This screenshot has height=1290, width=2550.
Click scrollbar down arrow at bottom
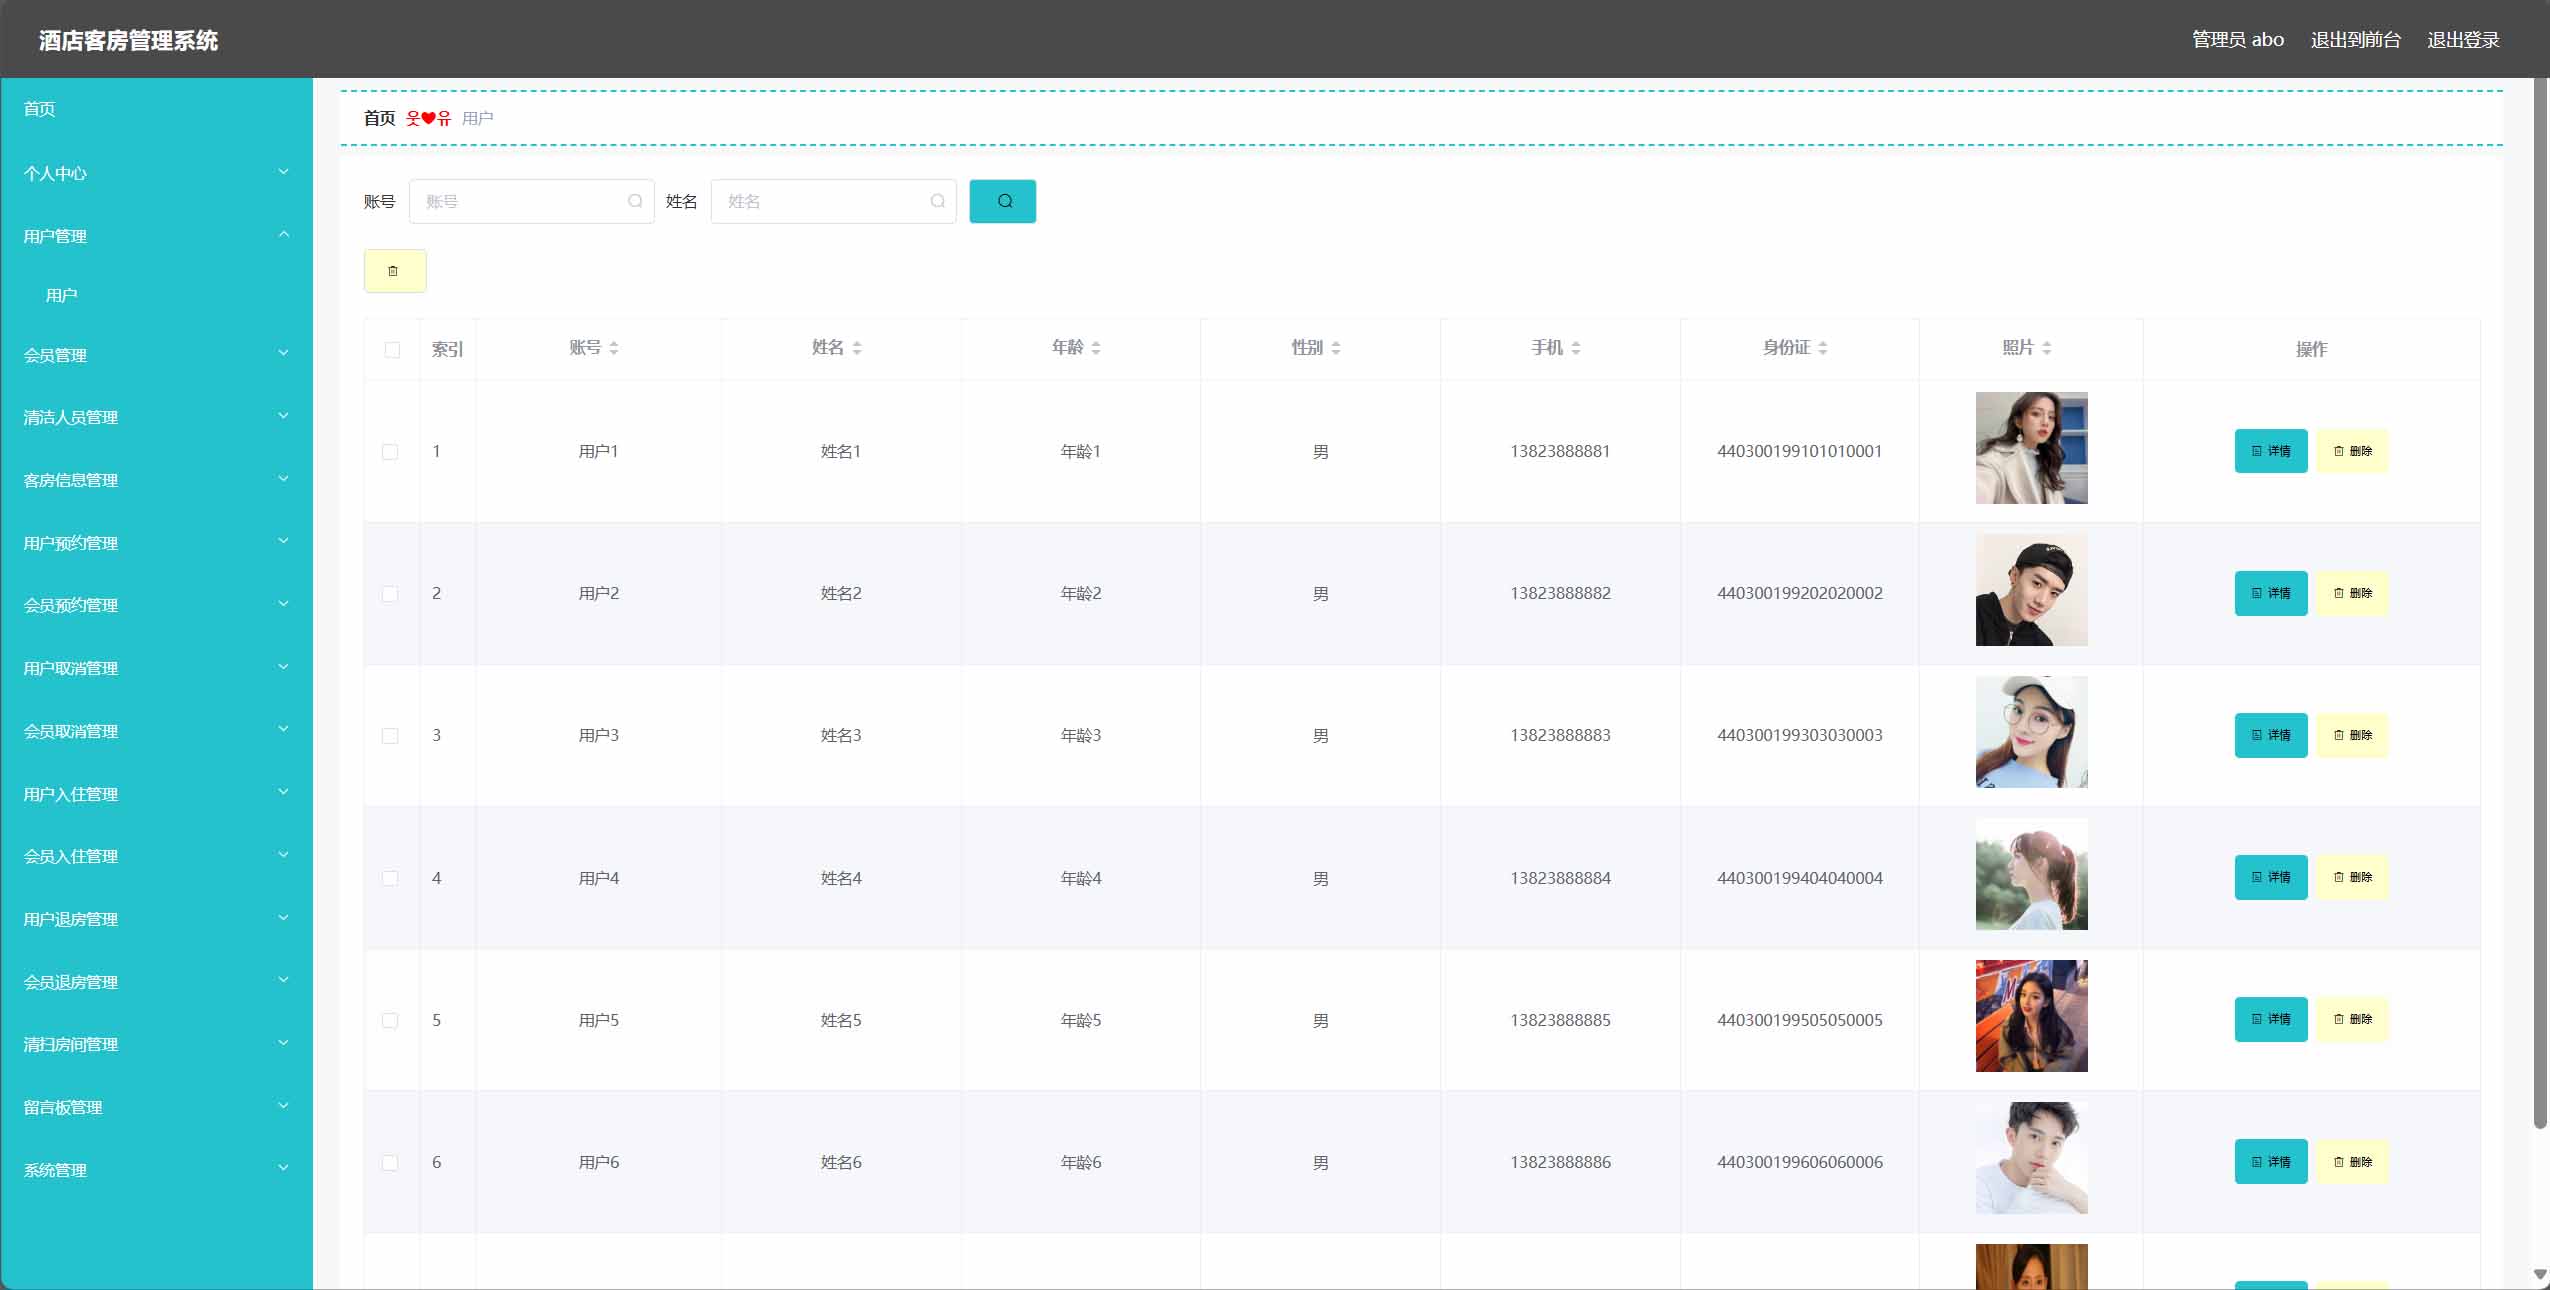tap(2540, 1275)
